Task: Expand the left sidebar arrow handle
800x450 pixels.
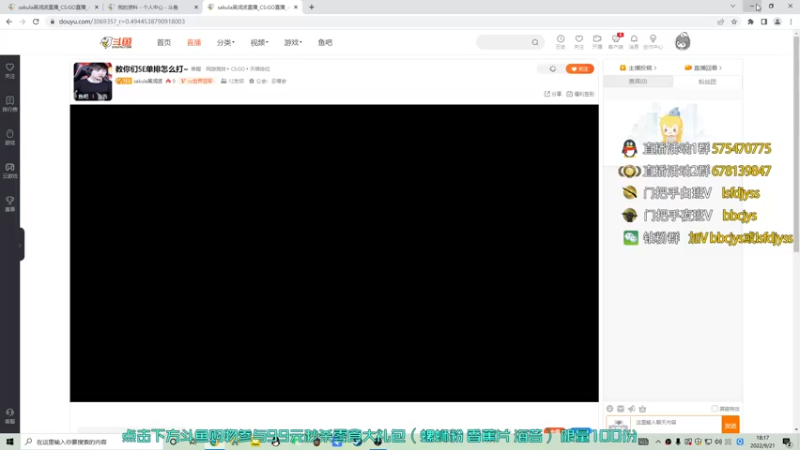Action: [20, 245]
